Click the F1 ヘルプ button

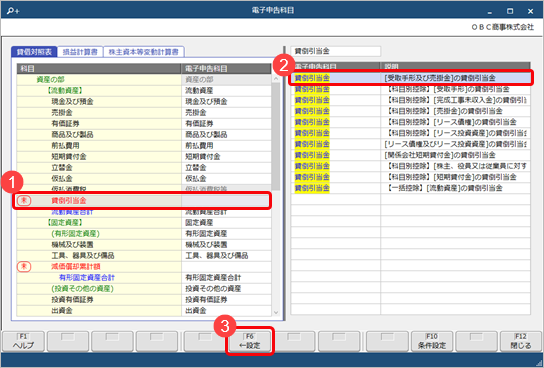click(24, 341)
